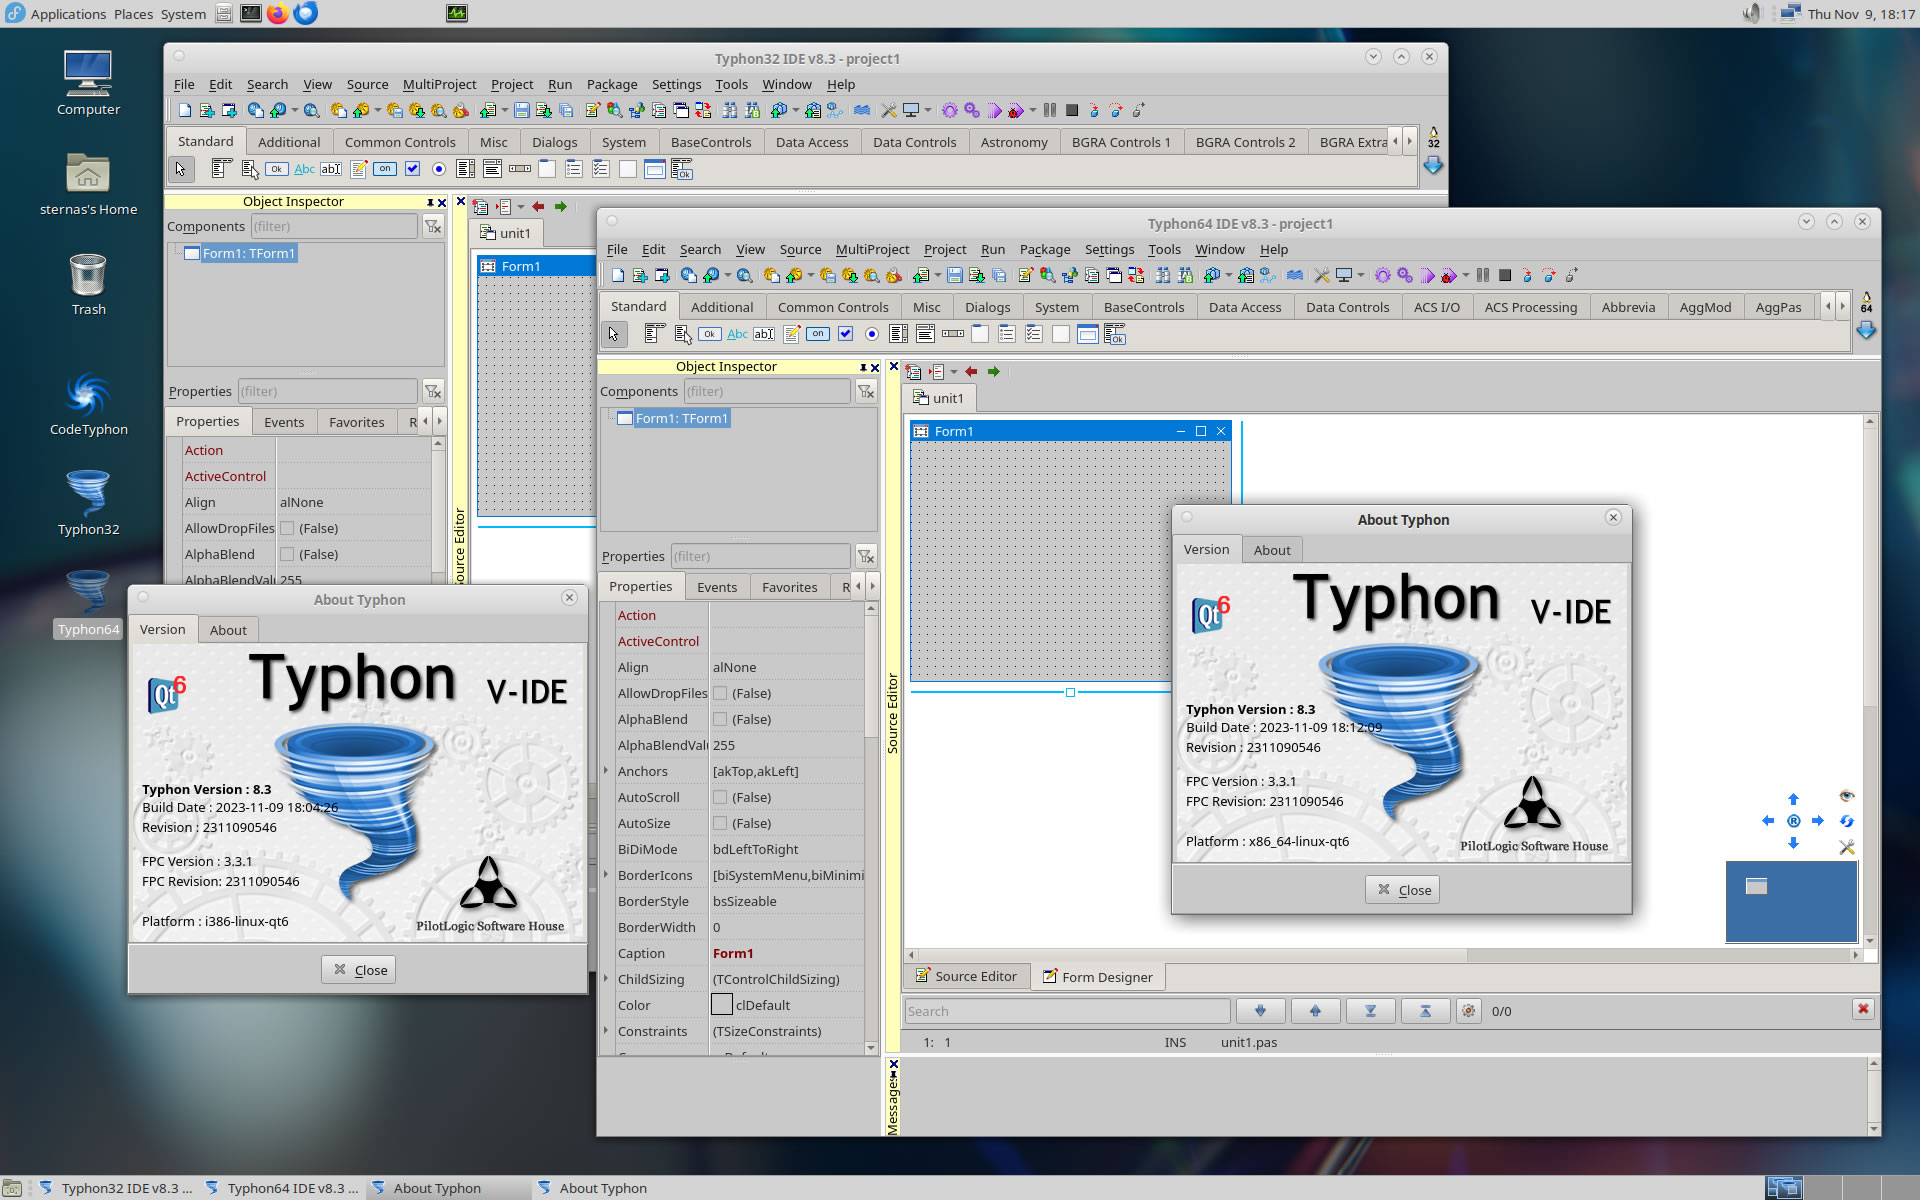The image size is (1920, 1200).
Task: Click selection pointer tool in Typhon64 palette
Action: click(614, 334)
